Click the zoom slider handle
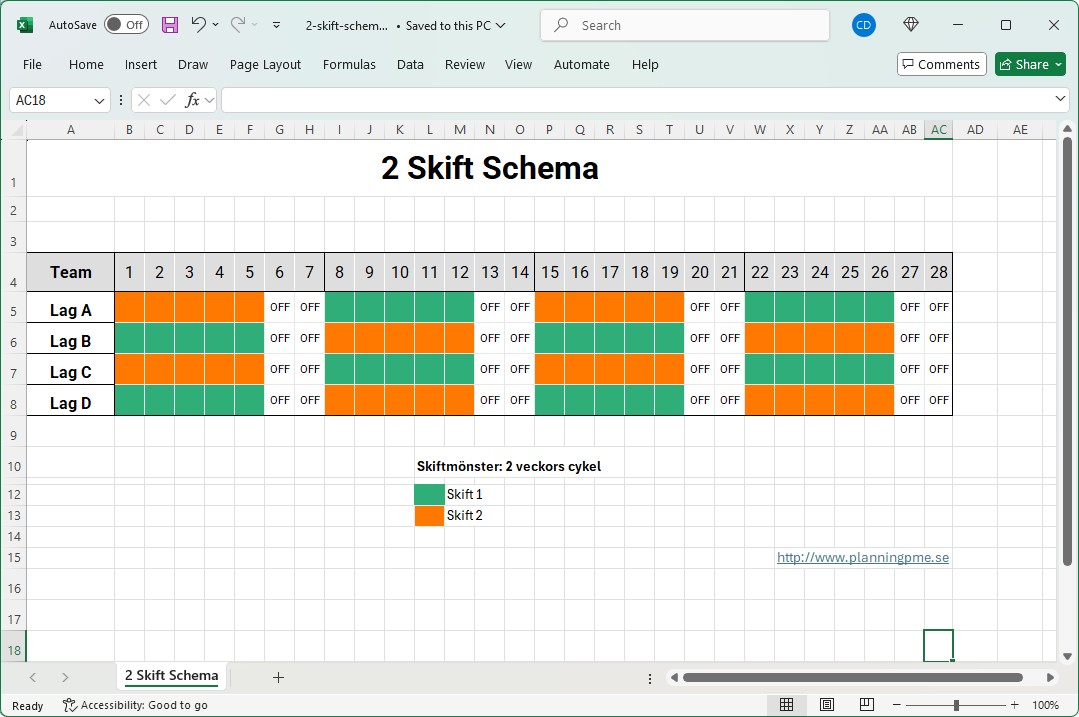The image size is (1079, 717). click(956, 705)
